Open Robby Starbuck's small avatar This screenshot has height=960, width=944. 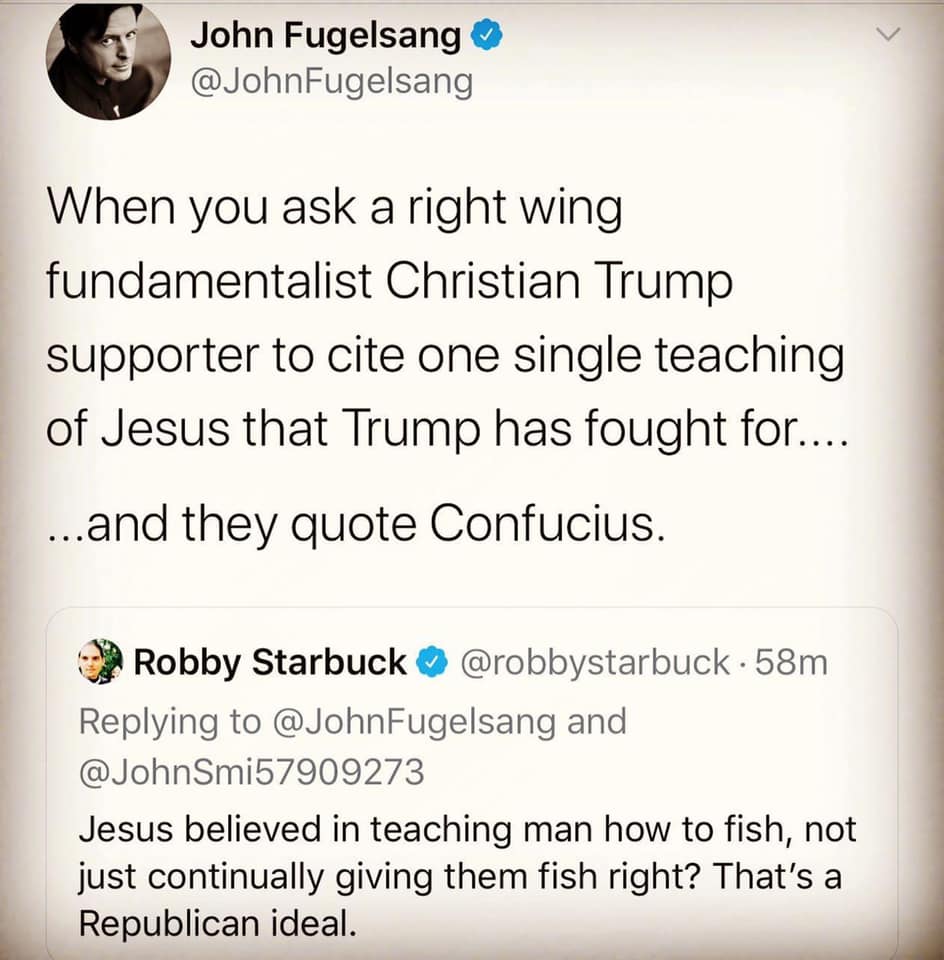point(101,662)
